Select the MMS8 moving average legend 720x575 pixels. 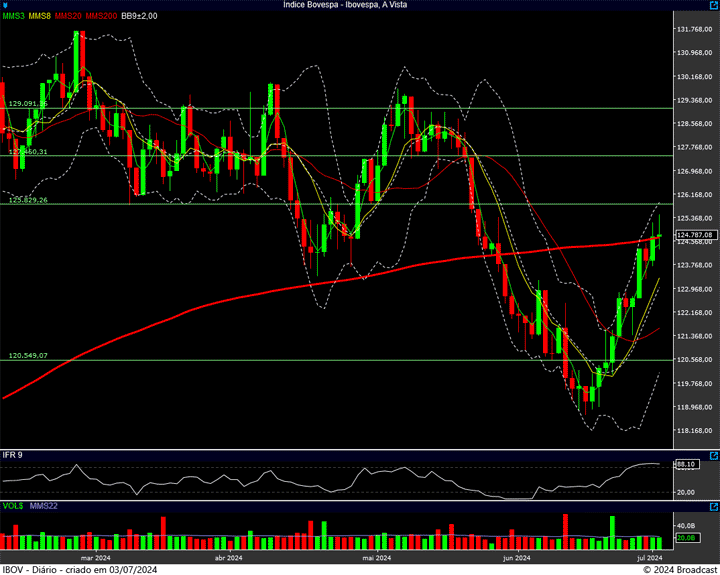40,16
